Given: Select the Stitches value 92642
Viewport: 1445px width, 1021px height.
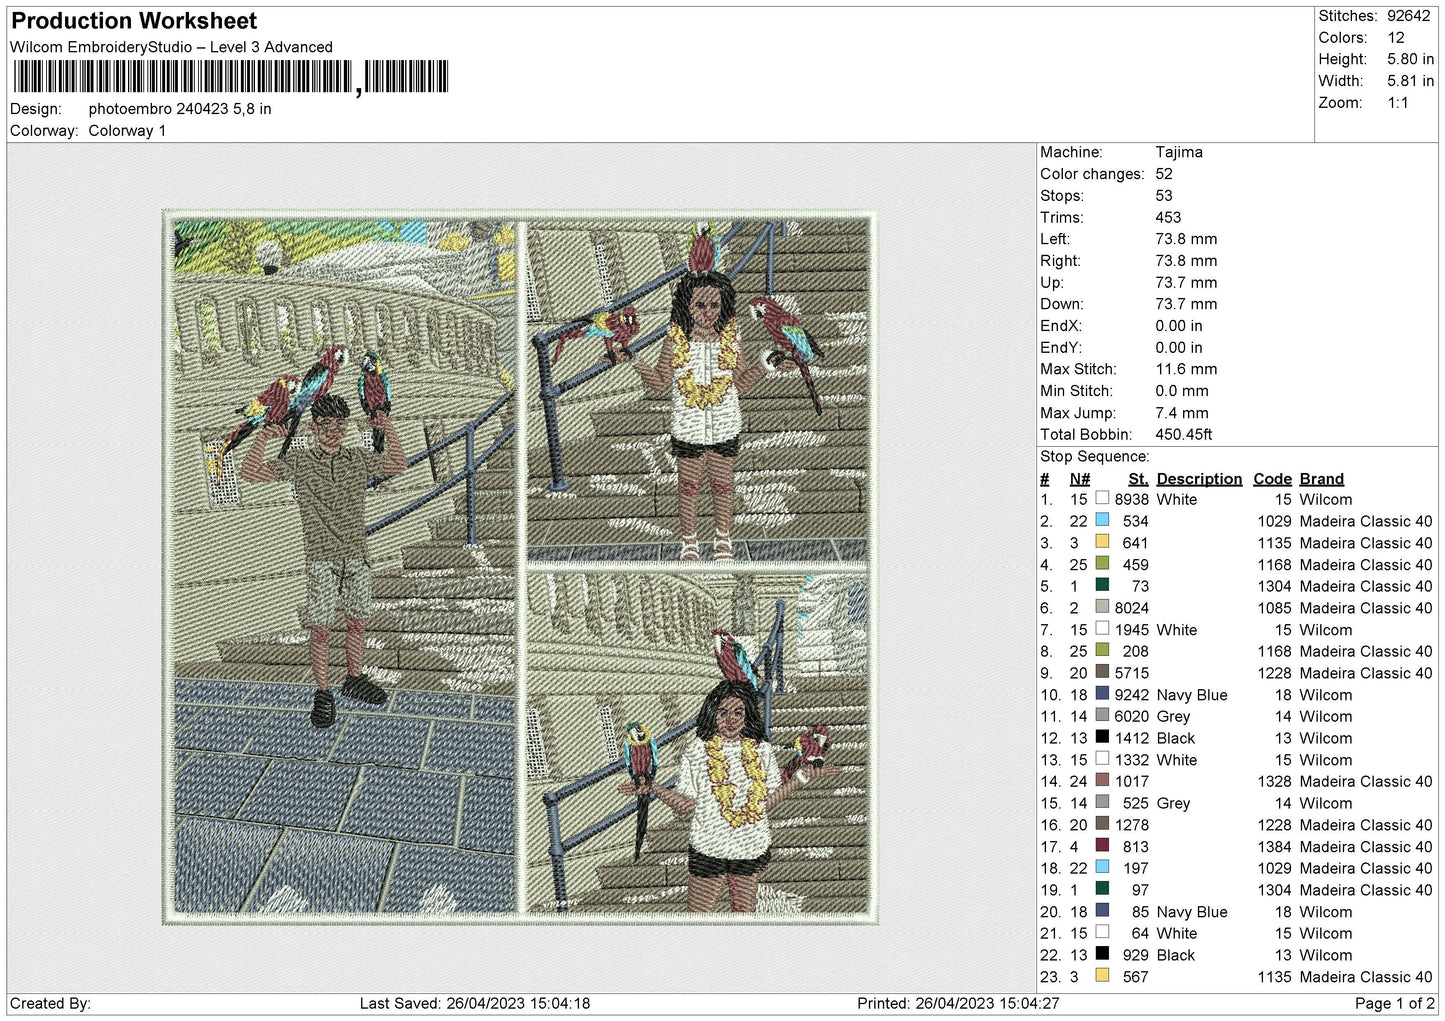Looking at the screenshot, I should tap(1408, 16).
